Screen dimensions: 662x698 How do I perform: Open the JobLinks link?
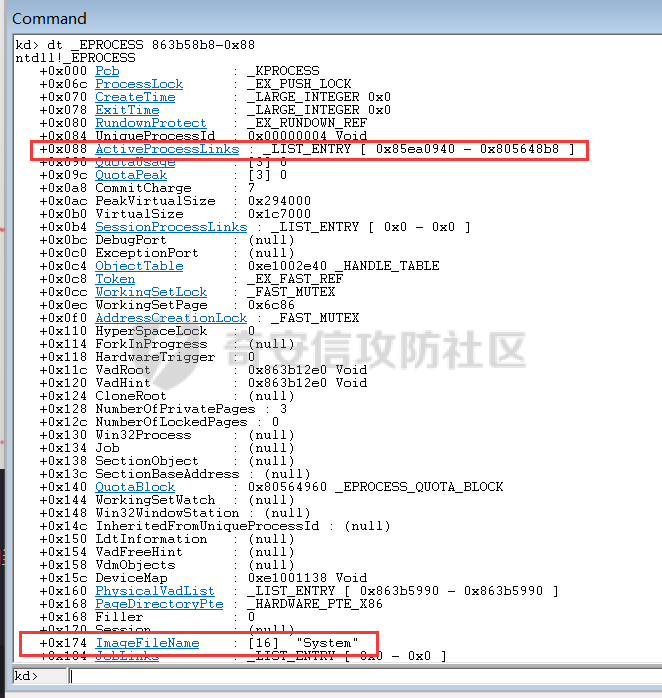coord(127,656)
